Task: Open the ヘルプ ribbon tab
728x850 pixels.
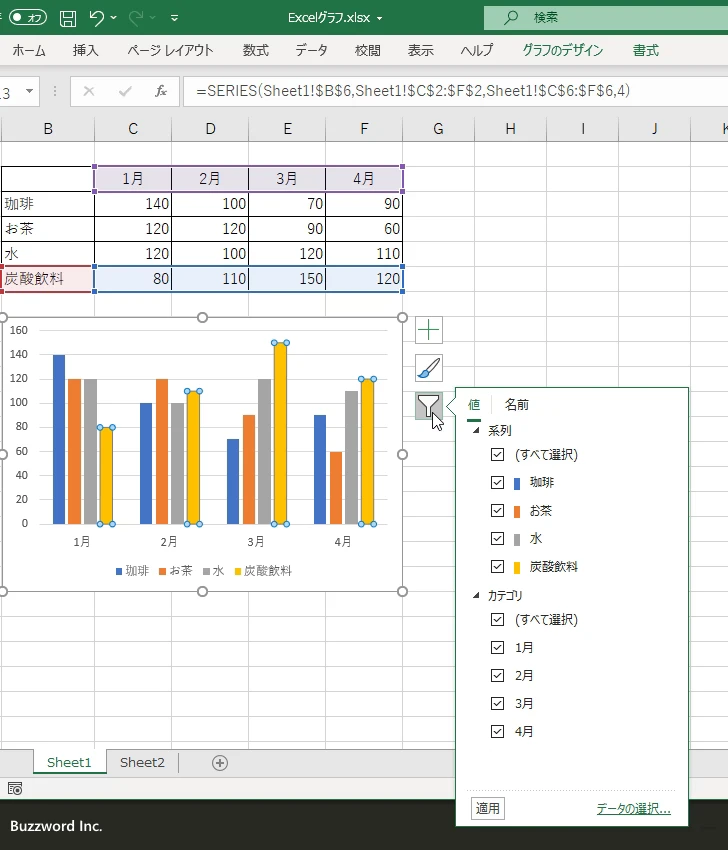Action: coord(476,50)
